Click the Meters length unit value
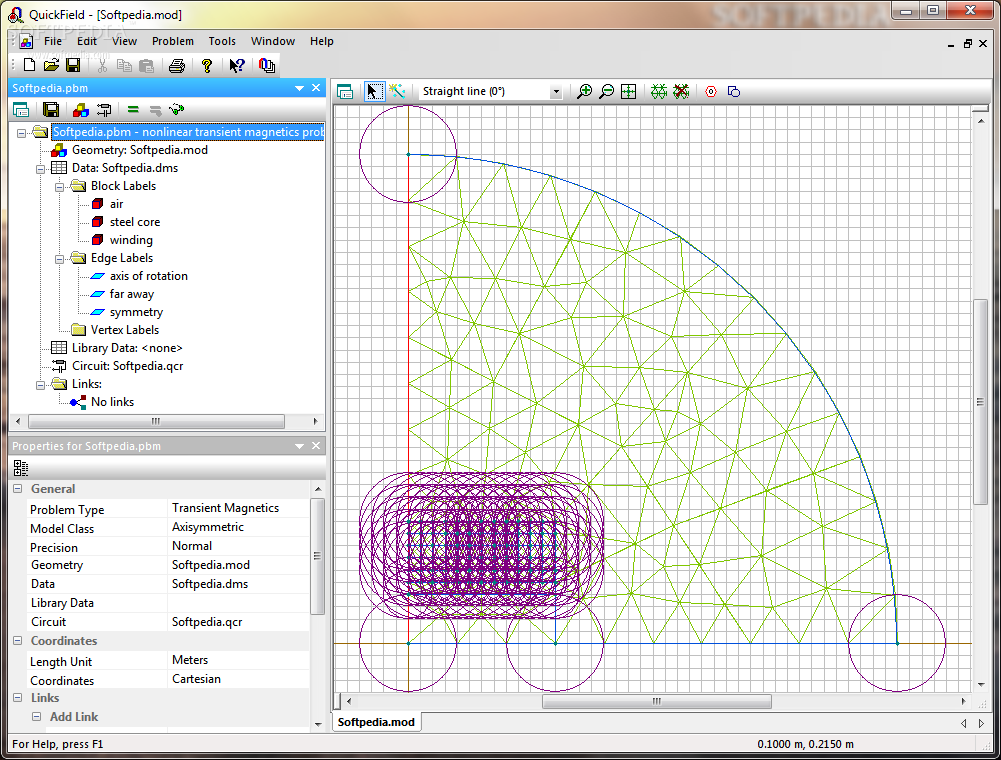The width and height of the screenshot is (1001, 760). point(190,660)
